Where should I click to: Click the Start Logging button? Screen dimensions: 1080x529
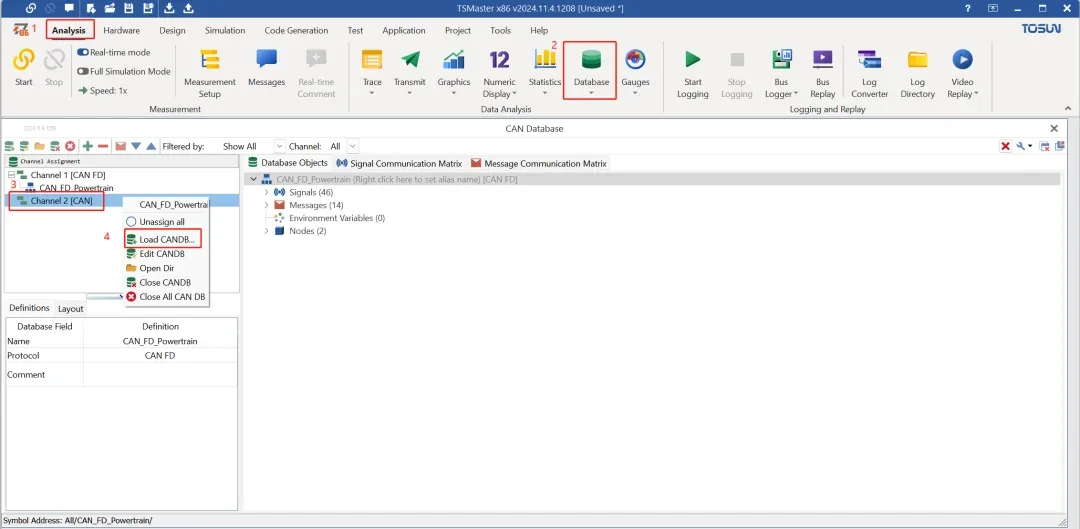[x=692, y=74]
